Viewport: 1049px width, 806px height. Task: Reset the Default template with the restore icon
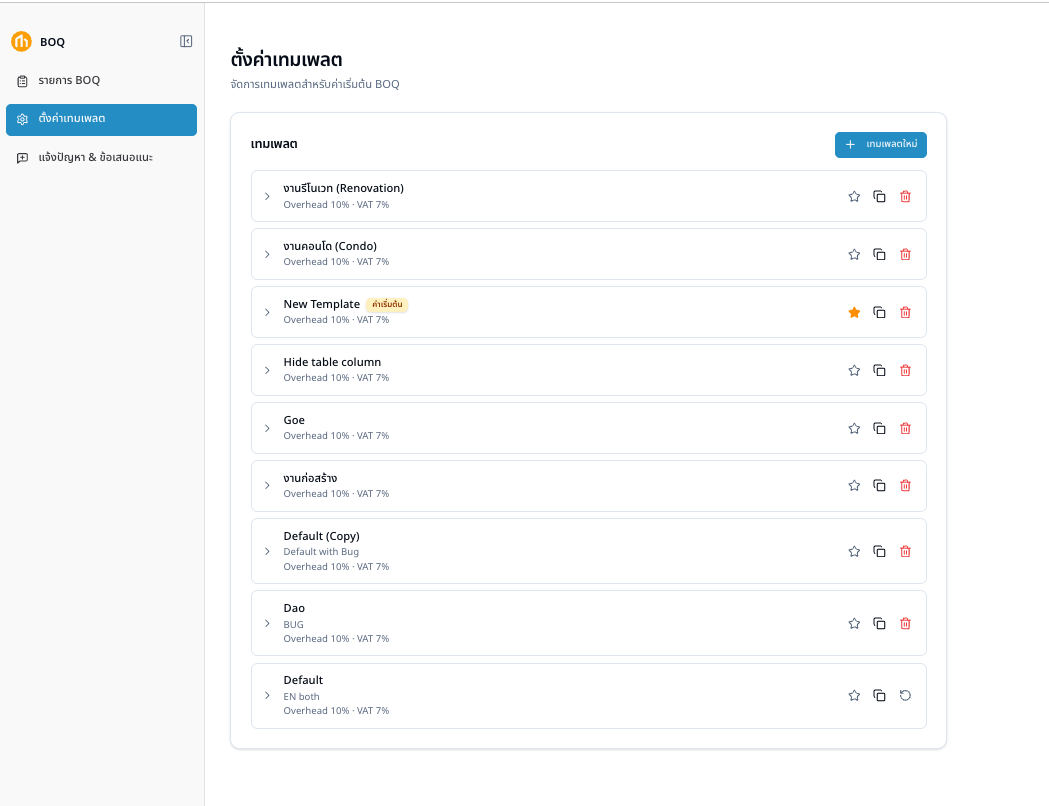pos(905,696)
